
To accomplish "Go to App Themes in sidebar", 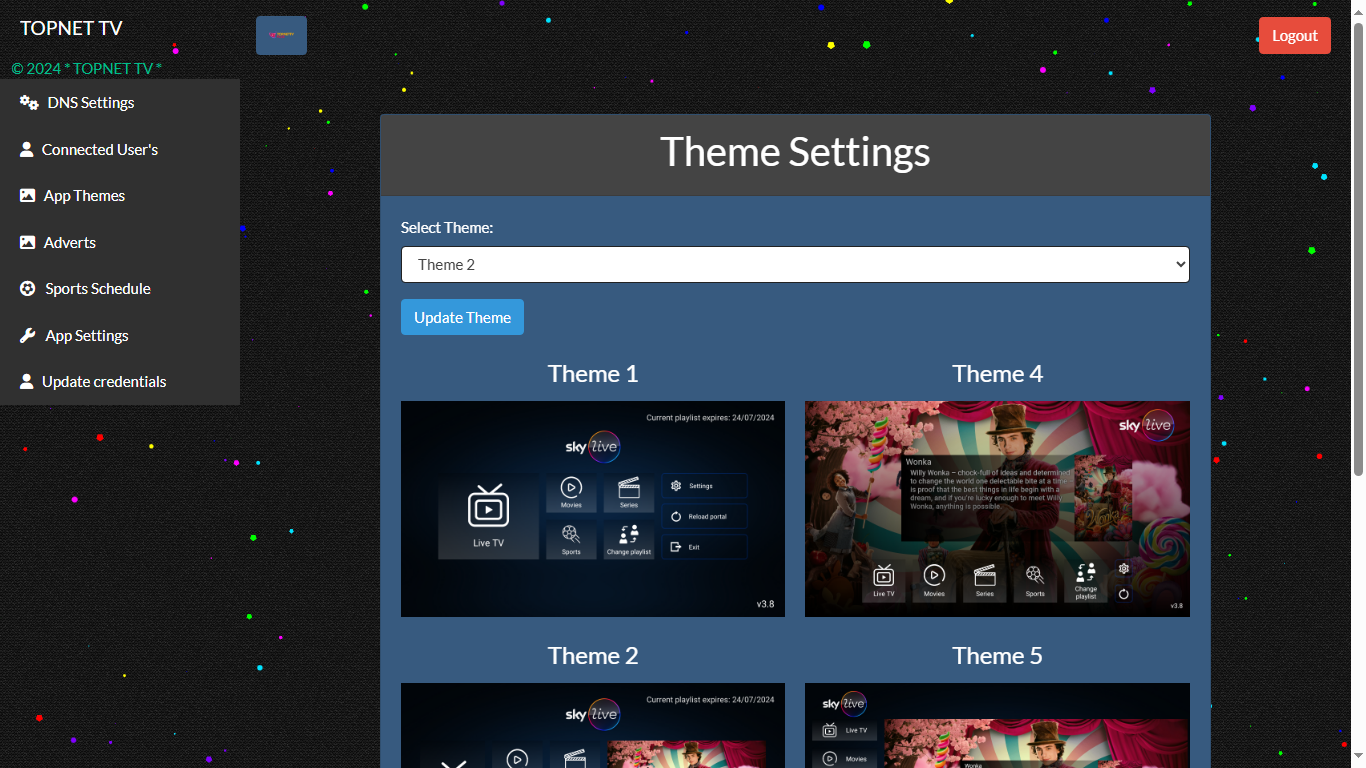I will click(x=120, y=196).
